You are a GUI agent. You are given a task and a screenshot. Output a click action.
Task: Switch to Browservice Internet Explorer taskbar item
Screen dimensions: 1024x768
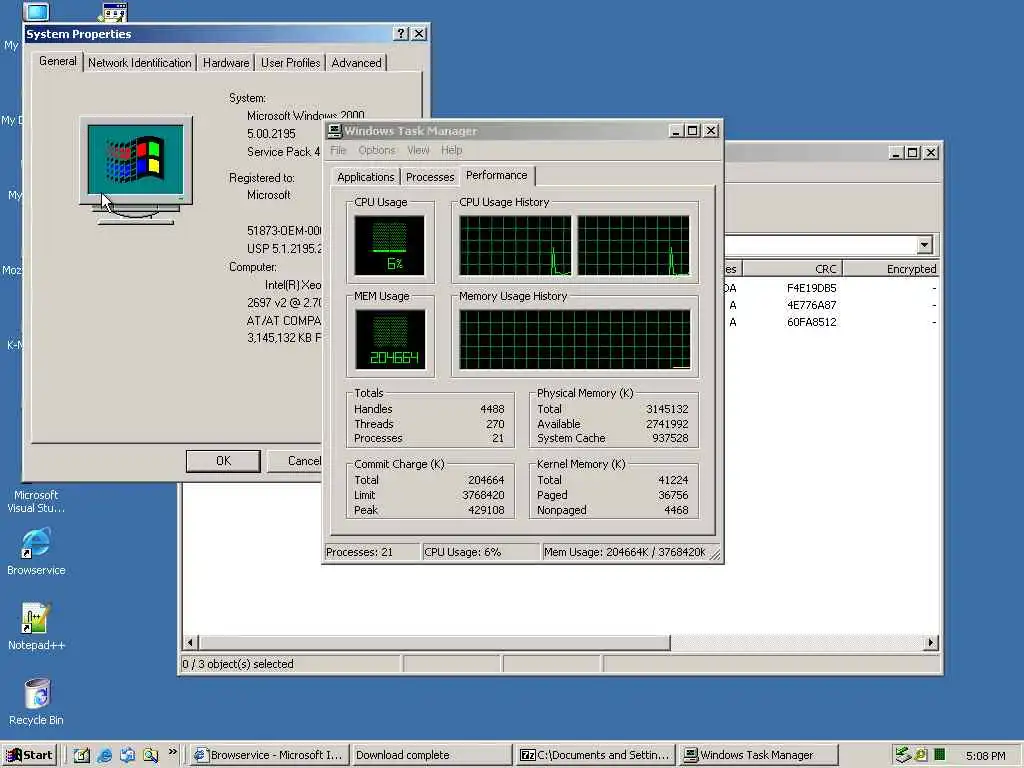tap(269, 755)
